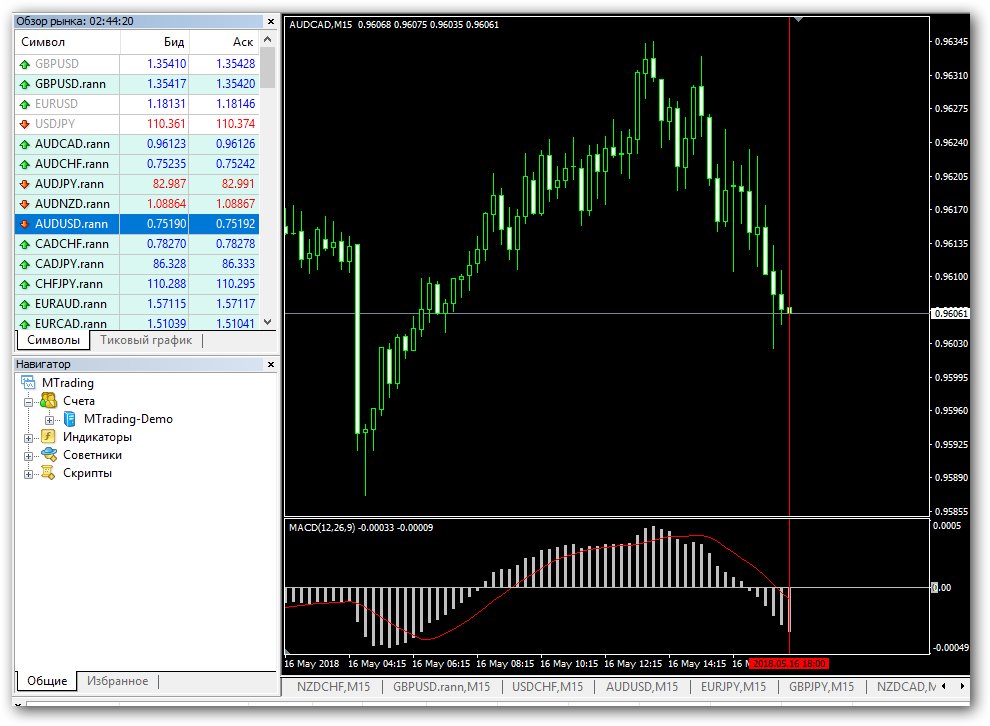Click the arrow icon beside CHFJPY.rann
Viewport: 990px width, 726px height.
tap(25, 284)
